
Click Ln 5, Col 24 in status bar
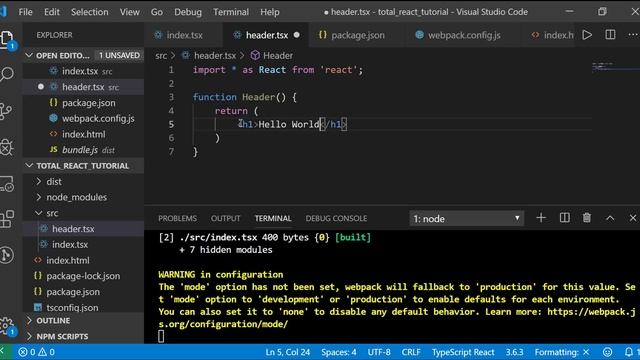[x=287, y=352]
